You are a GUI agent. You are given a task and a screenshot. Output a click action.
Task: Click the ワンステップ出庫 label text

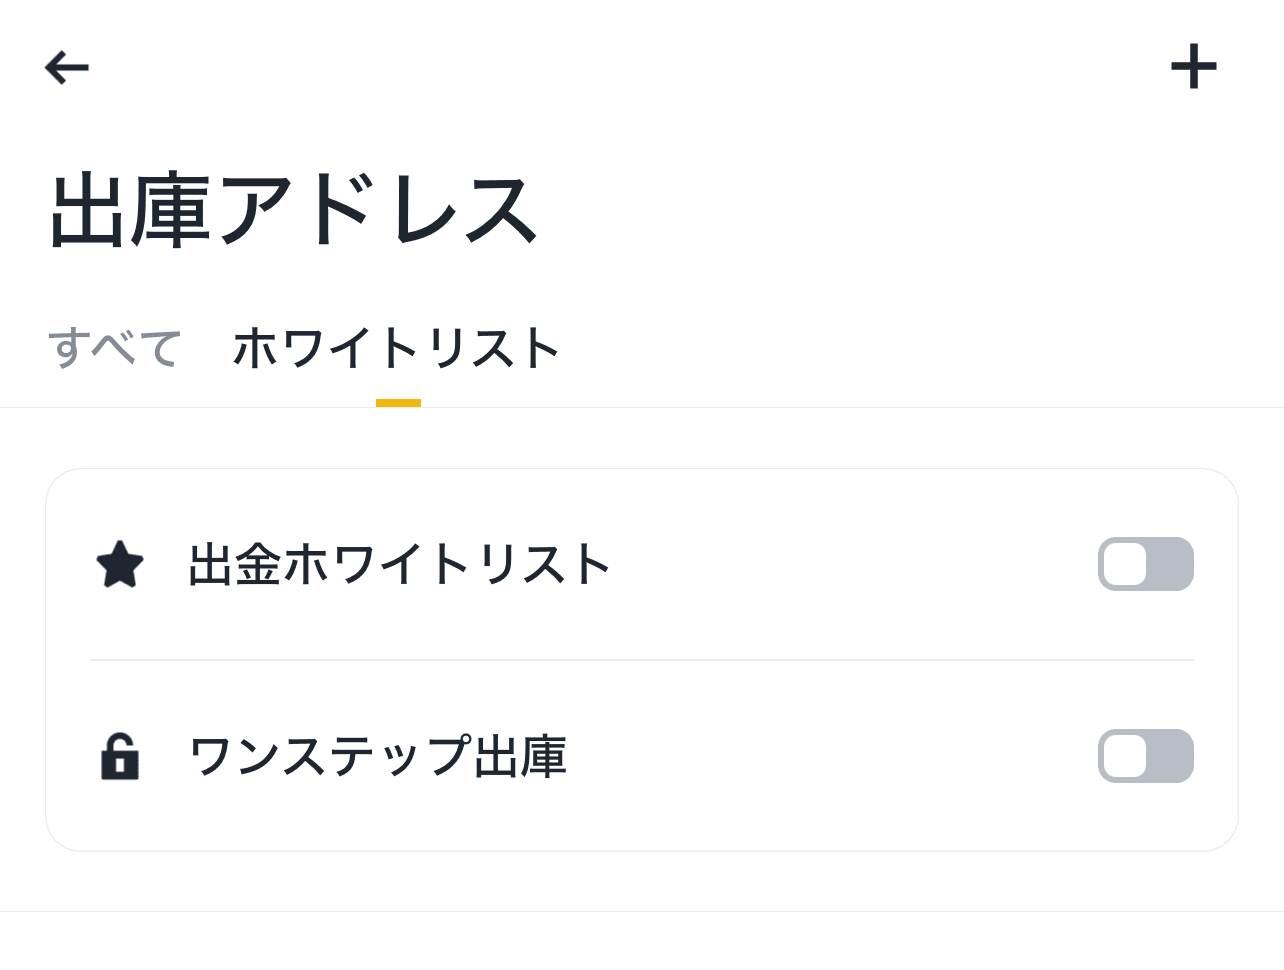point(378,756)
